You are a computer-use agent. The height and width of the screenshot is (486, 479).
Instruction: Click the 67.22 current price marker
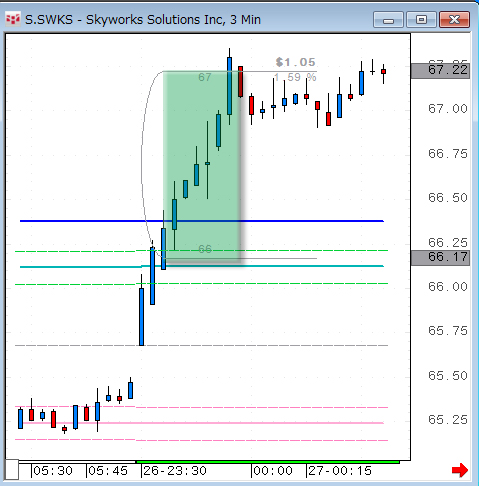pyautogui.click(x=440, y=70)
